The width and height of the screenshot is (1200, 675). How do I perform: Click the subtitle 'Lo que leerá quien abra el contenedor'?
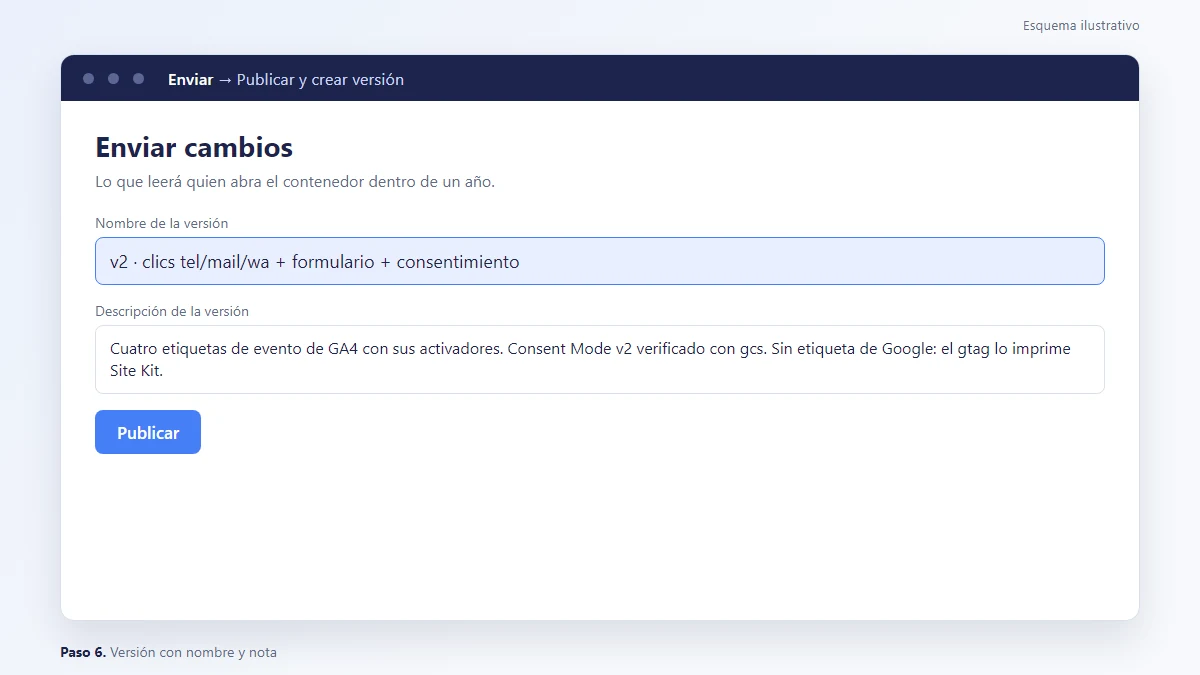pos(295,182)
